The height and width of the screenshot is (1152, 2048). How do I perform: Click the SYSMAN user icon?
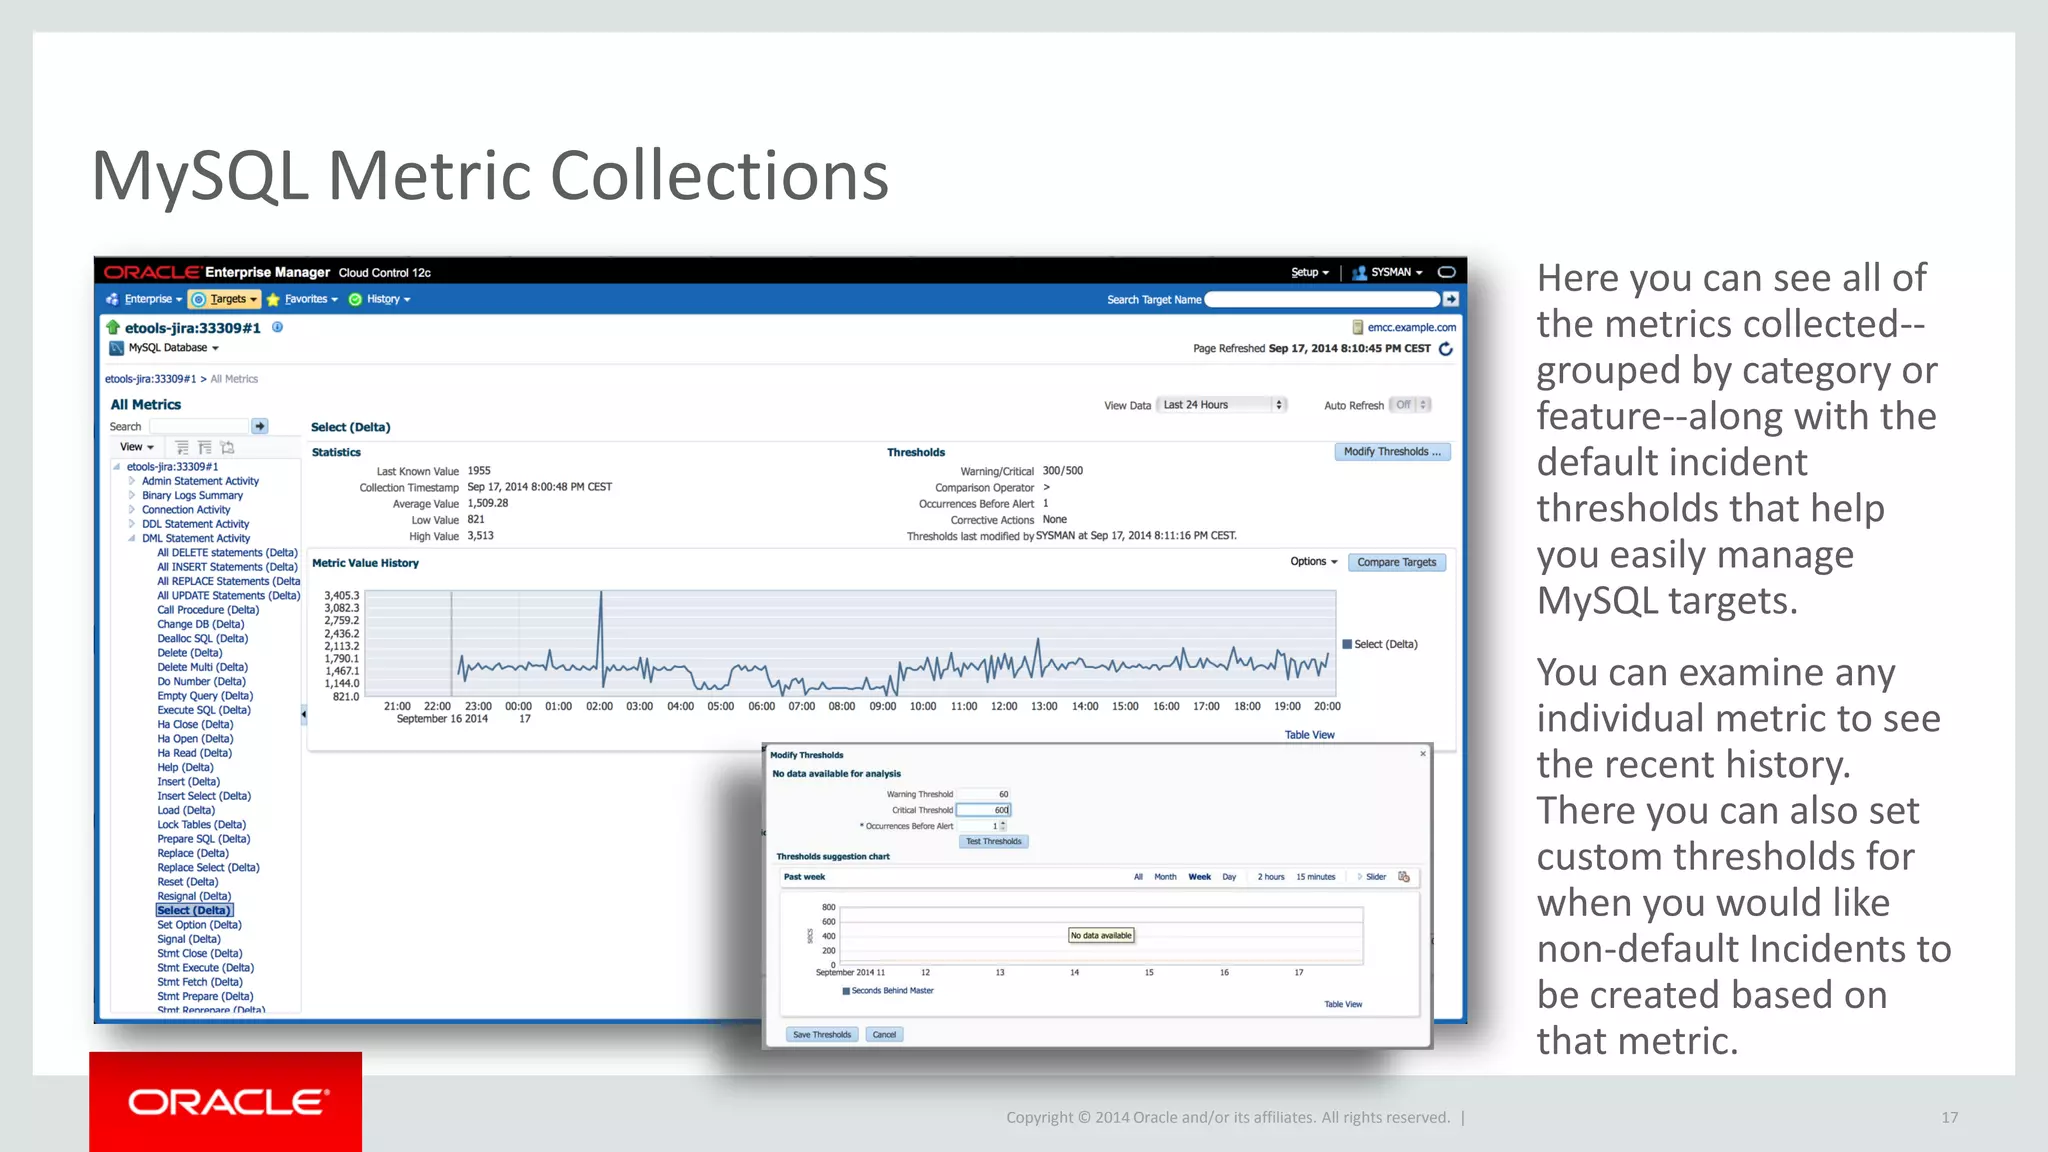1359,272
